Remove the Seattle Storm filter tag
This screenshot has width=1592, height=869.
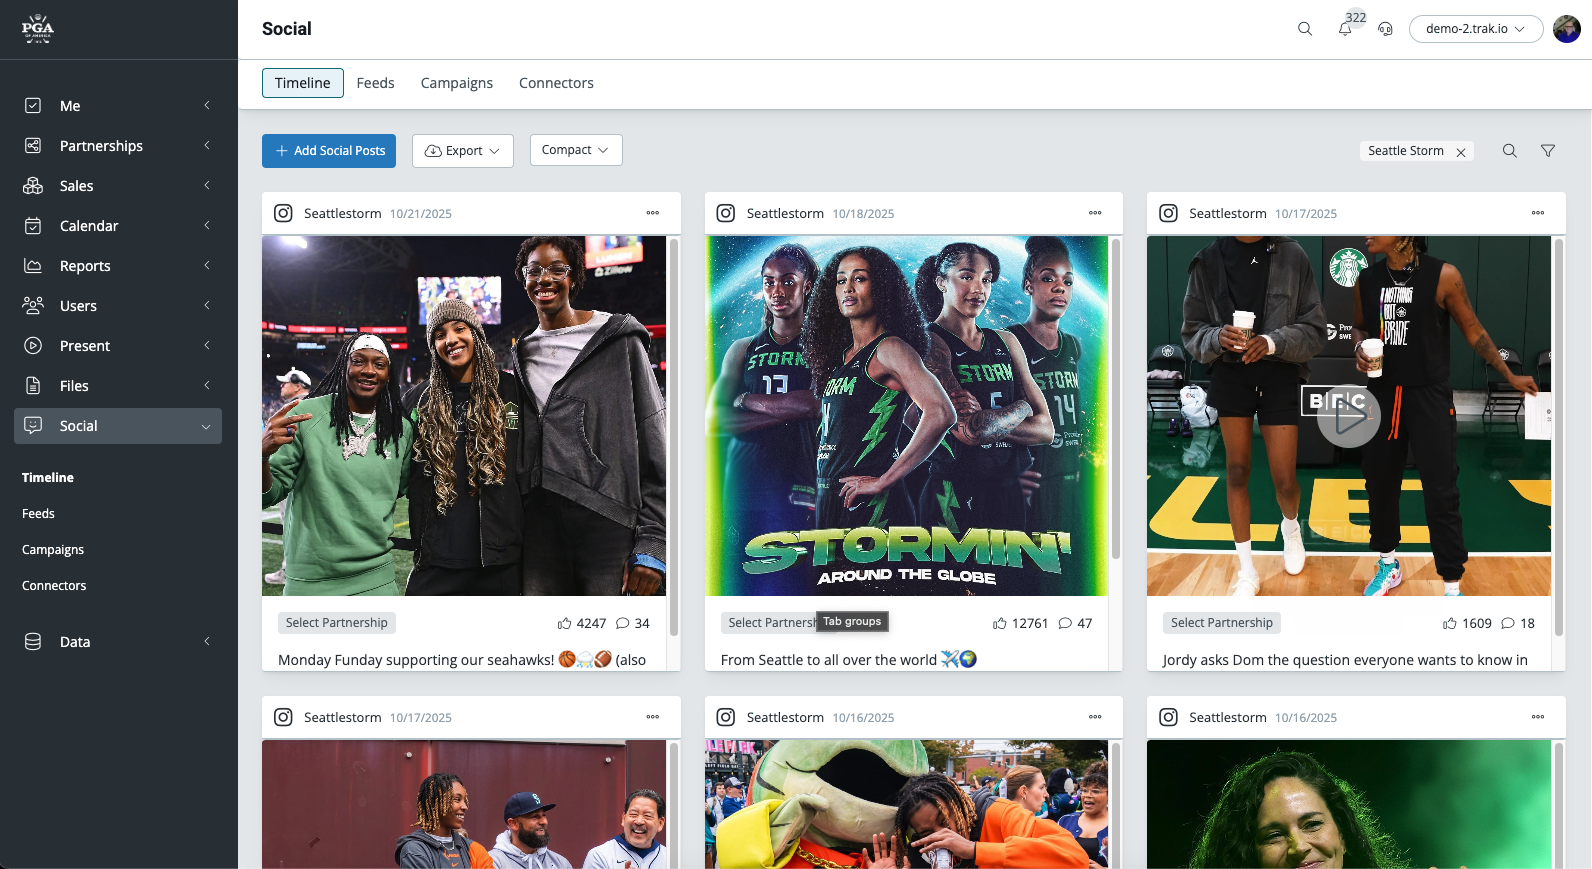coord(1461,152)
